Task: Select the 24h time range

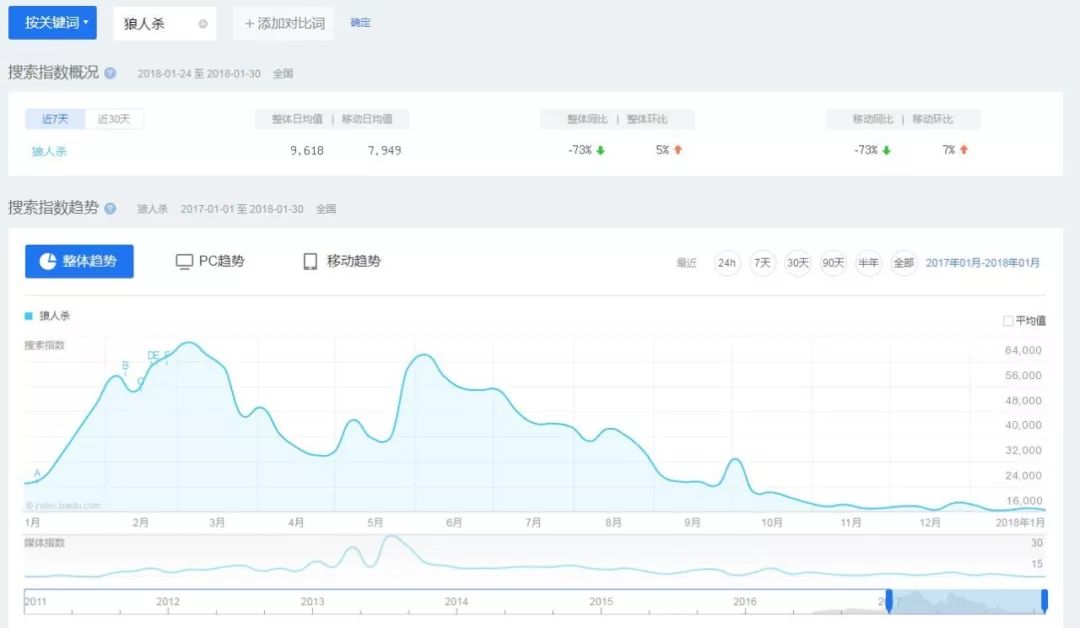Action: tap(727, 263)
